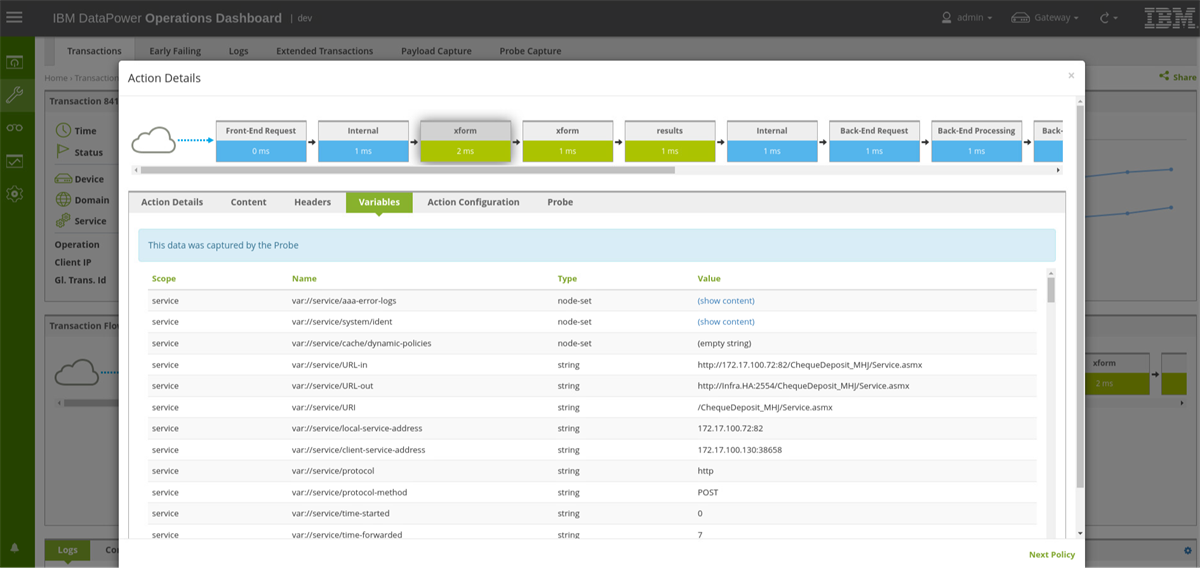Click the POST protocol-method value
The width and height of the screenshot is (1200, 568).
(708, 492)
